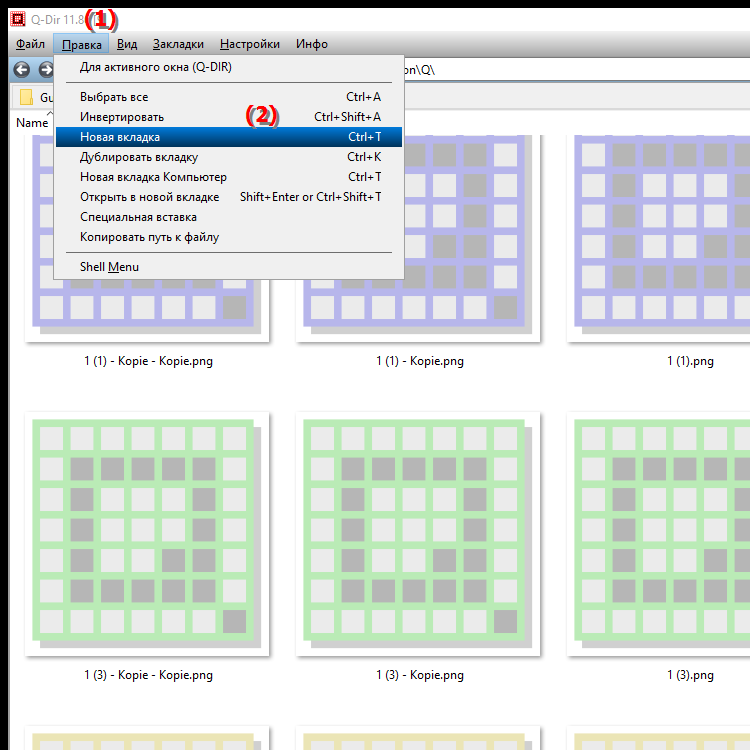Click Копировать путь к файлу
Image resolution: width=750 pixels, height=750 pixels.
point(149,237)
